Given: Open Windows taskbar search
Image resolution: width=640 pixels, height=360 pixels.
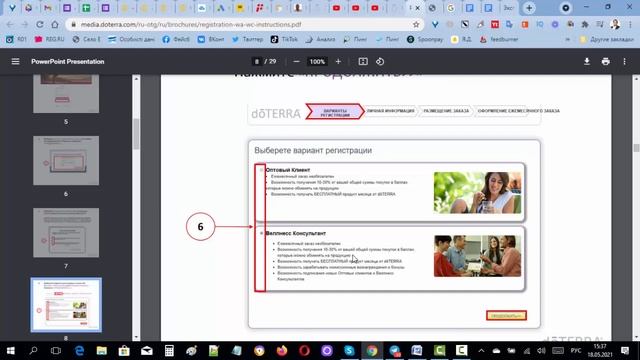Looking at the screenshot, I should (33, 351).
